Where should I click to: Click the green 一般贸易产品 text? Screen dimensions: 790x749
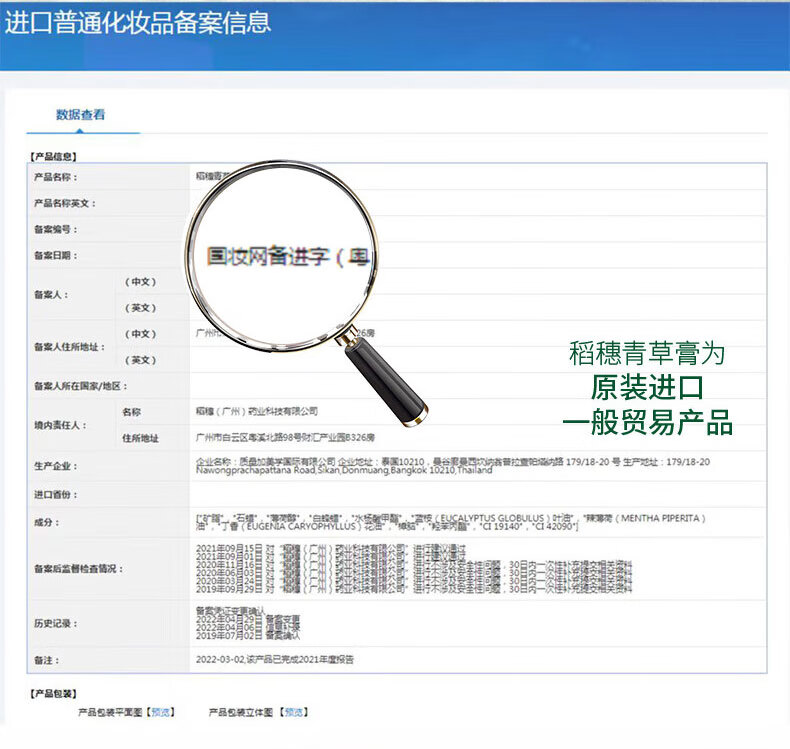point(647,422)
